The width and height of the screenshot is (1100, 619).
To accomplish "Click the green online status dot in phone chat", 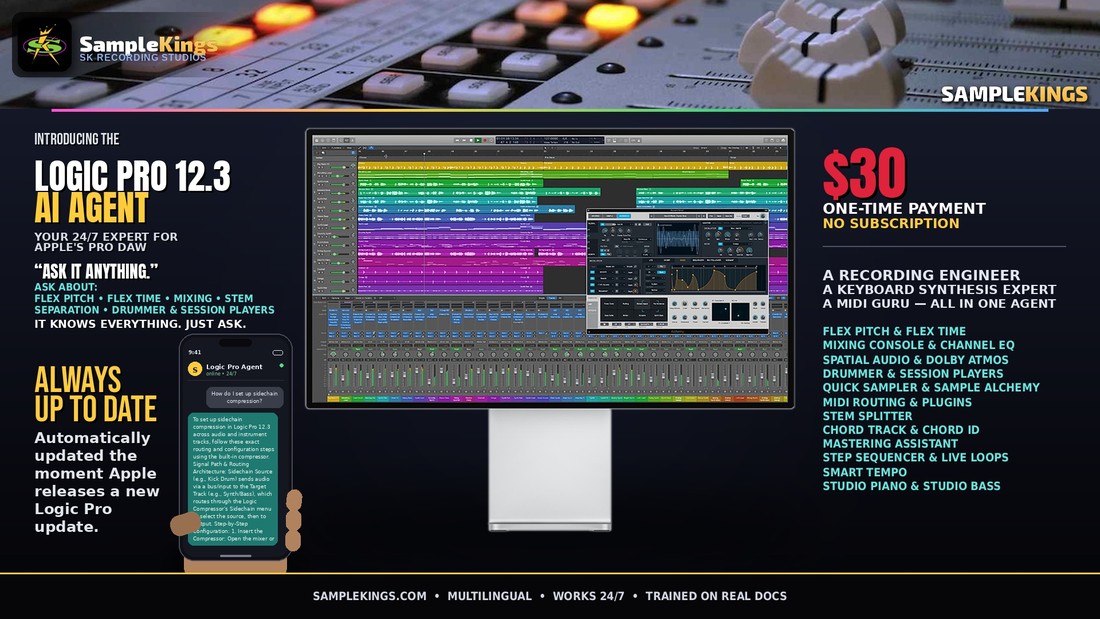I will point(281,366).
